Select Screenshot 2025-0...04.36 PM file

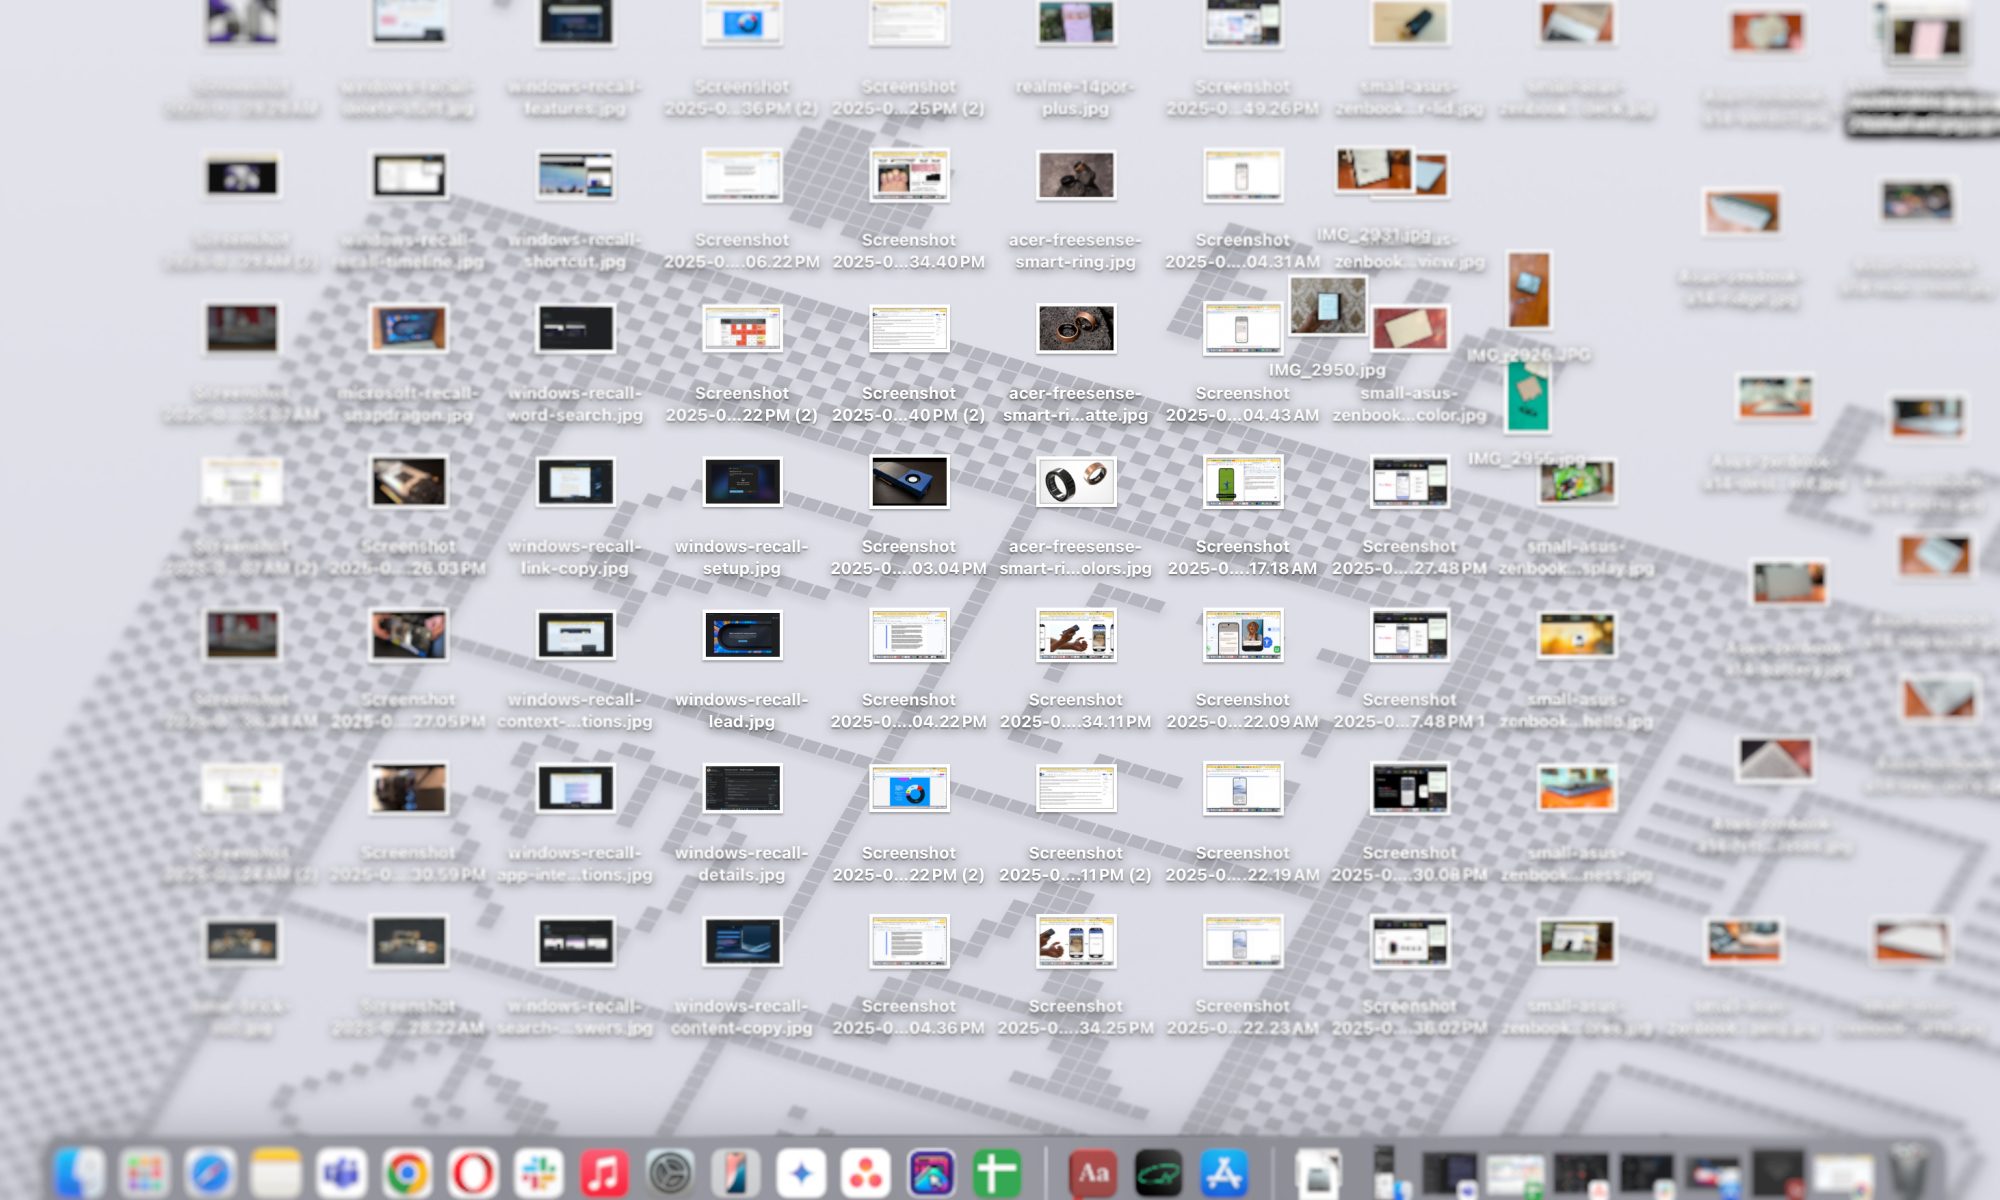[909, 941]
